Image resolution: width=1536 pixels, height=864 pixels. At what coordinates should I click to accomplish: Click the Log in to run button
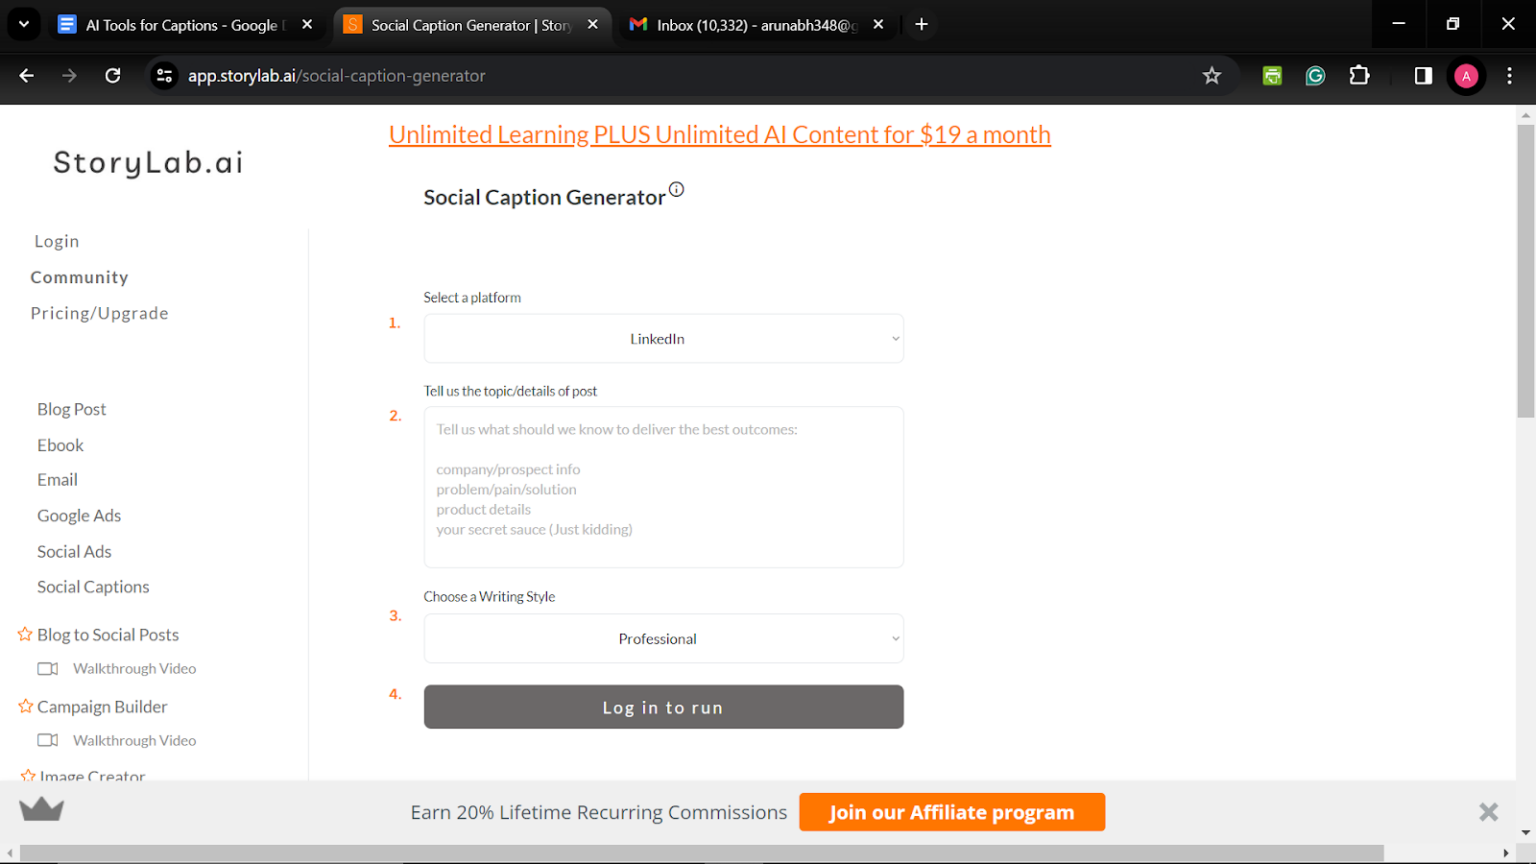coord(663,707)
